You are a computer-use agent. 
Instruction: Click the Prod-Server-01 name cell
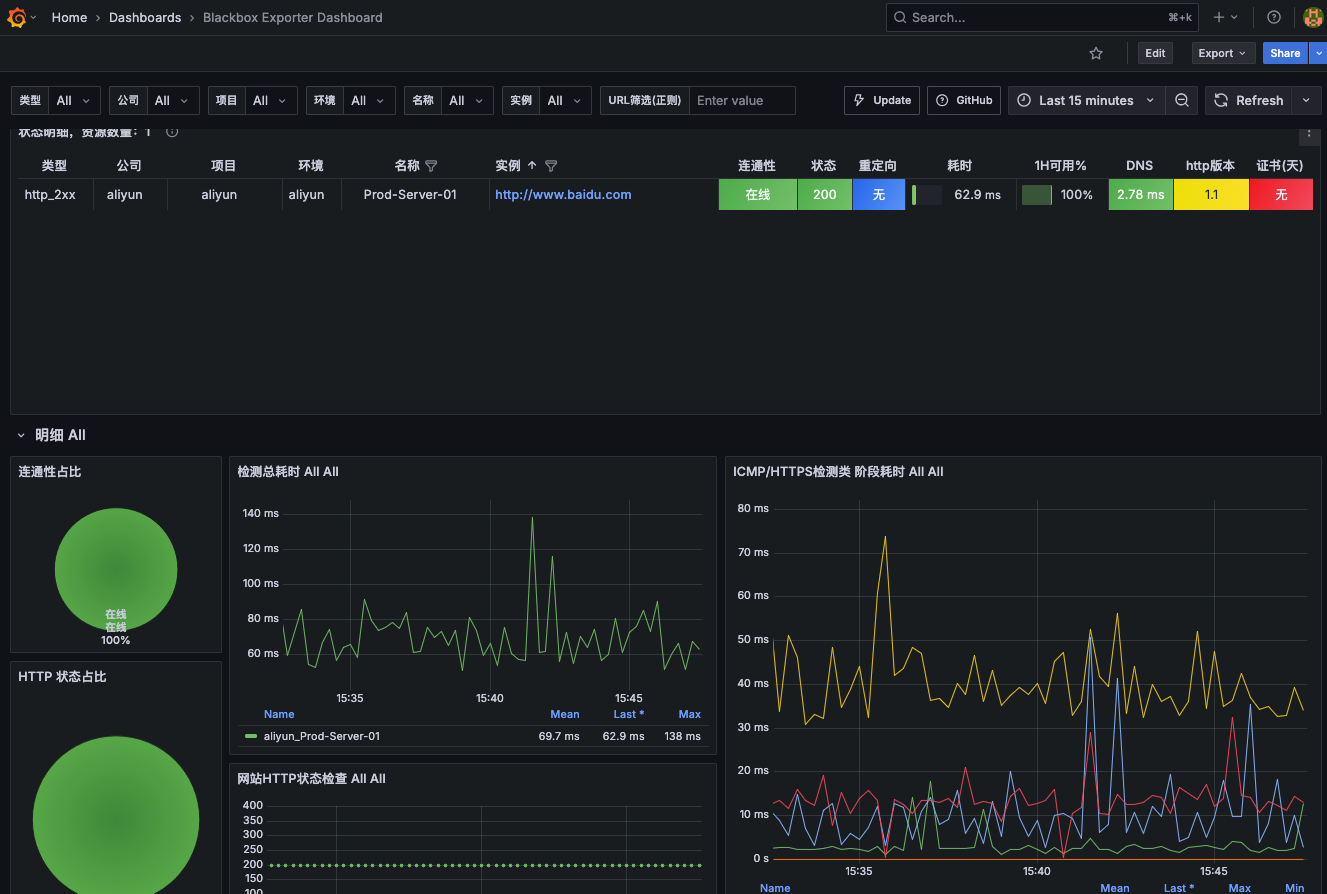coord(410,195)
